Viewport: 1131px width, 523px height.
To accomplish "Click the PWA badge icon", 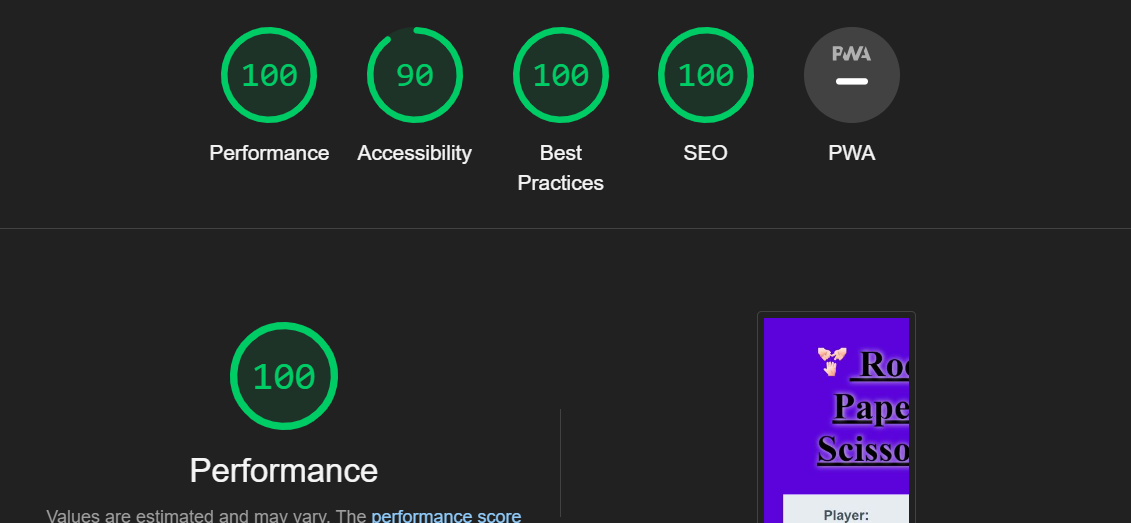I will (x=852, y=75).
